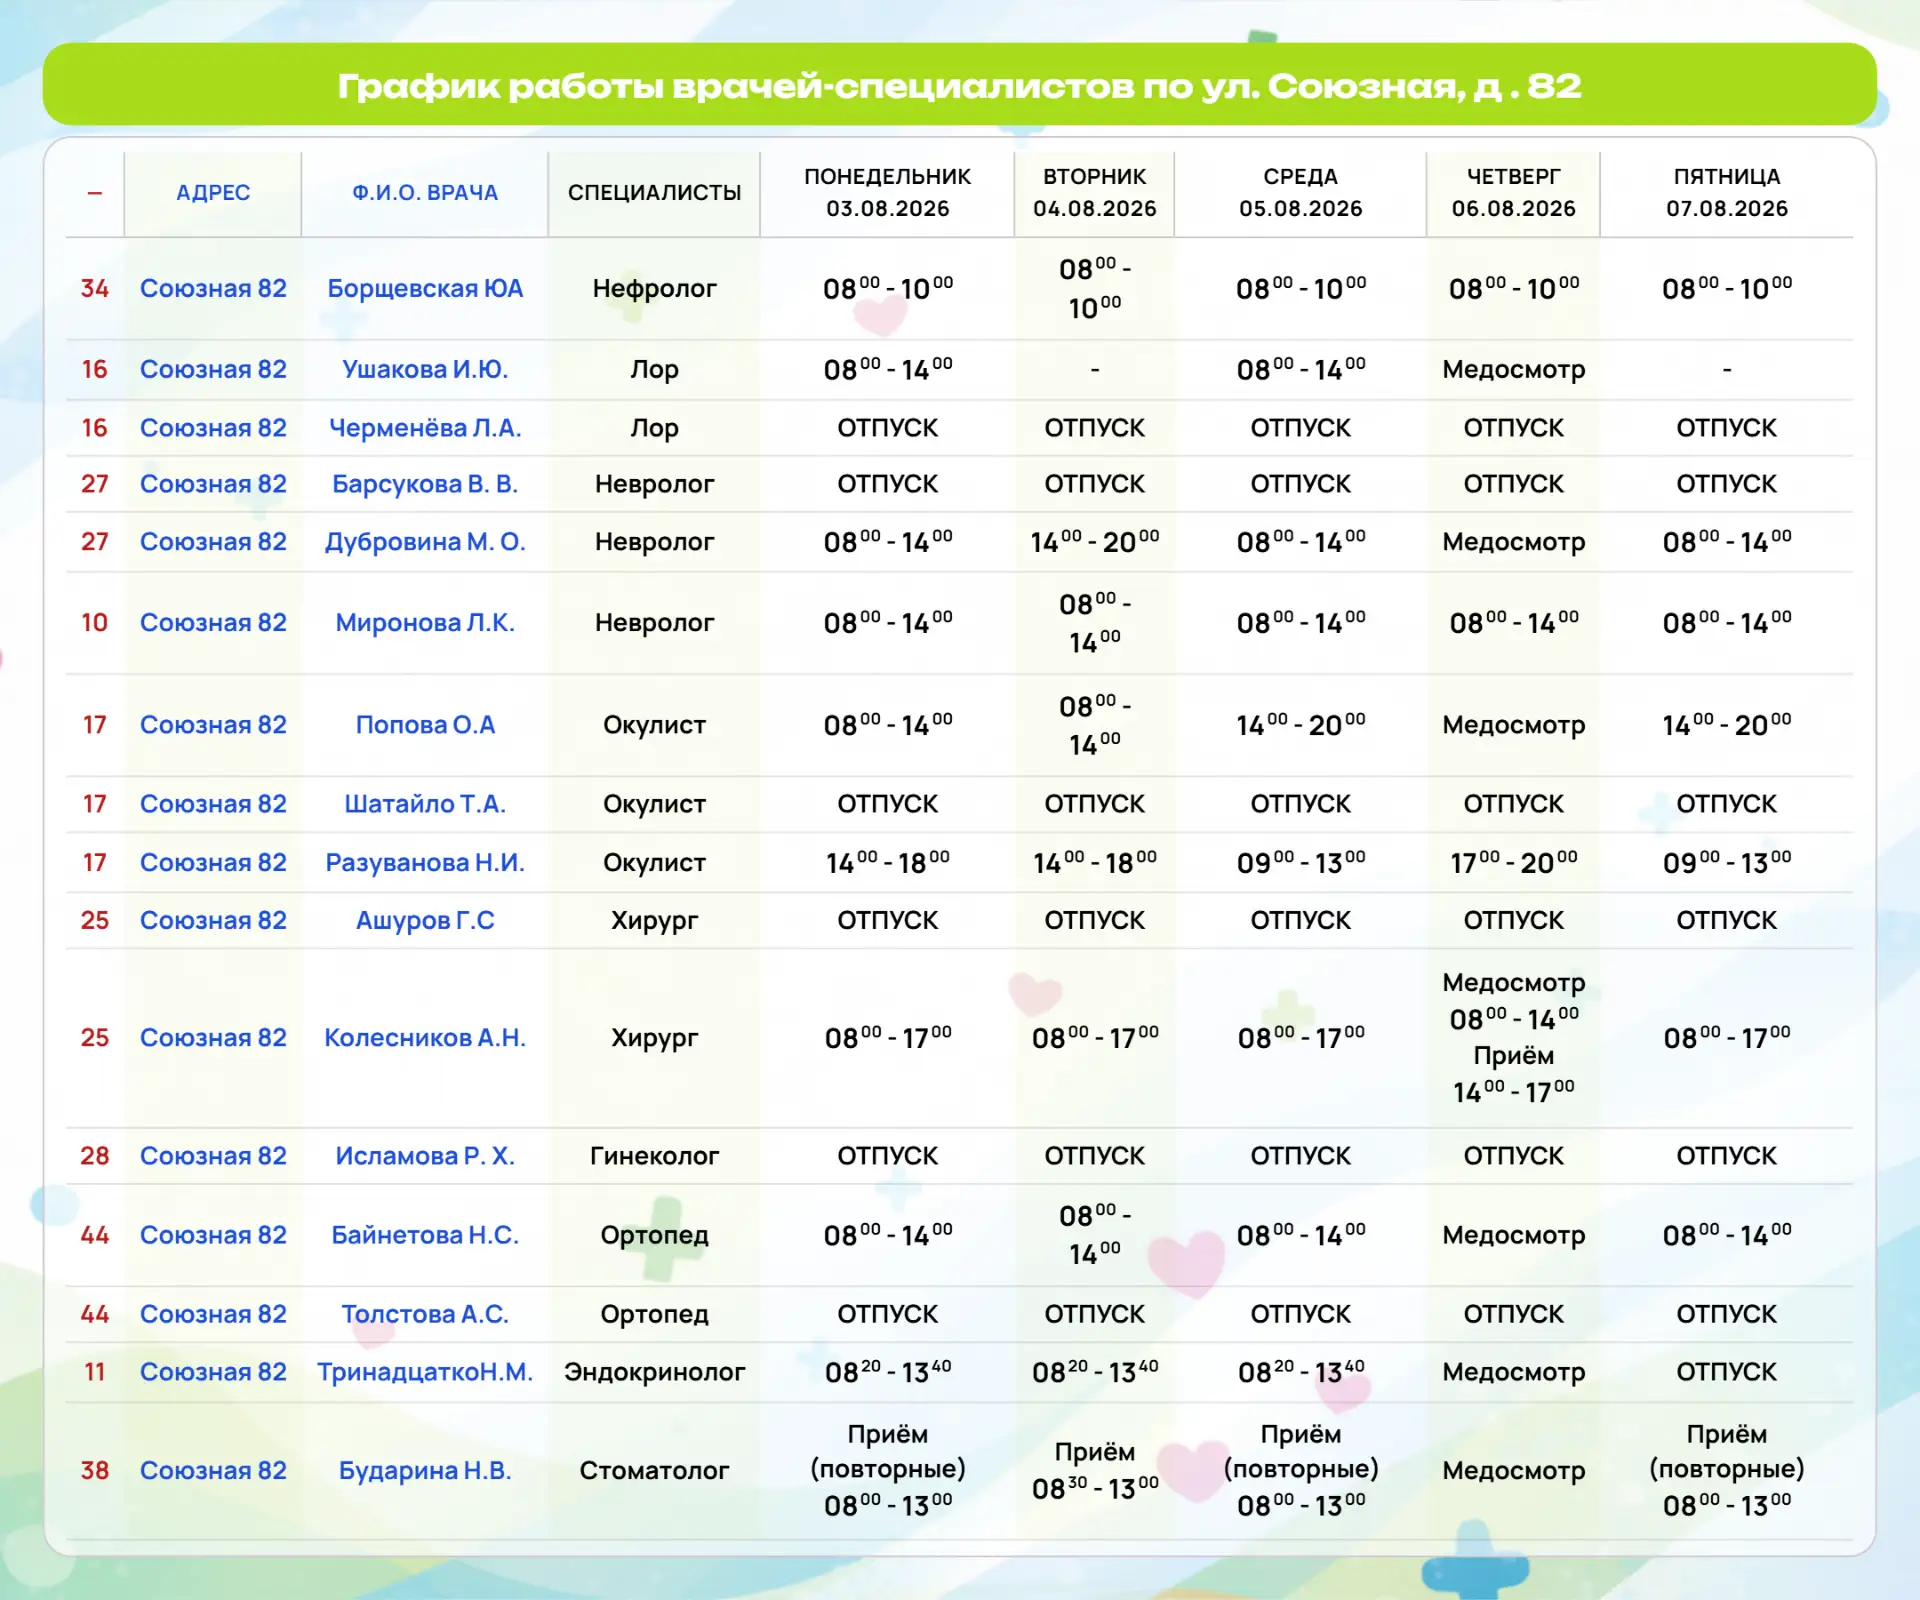Open doctor name "Ашуров Г.С"
Image resolution: width=1920 pixels, height=1600 pixels.
tap(425, 920)
